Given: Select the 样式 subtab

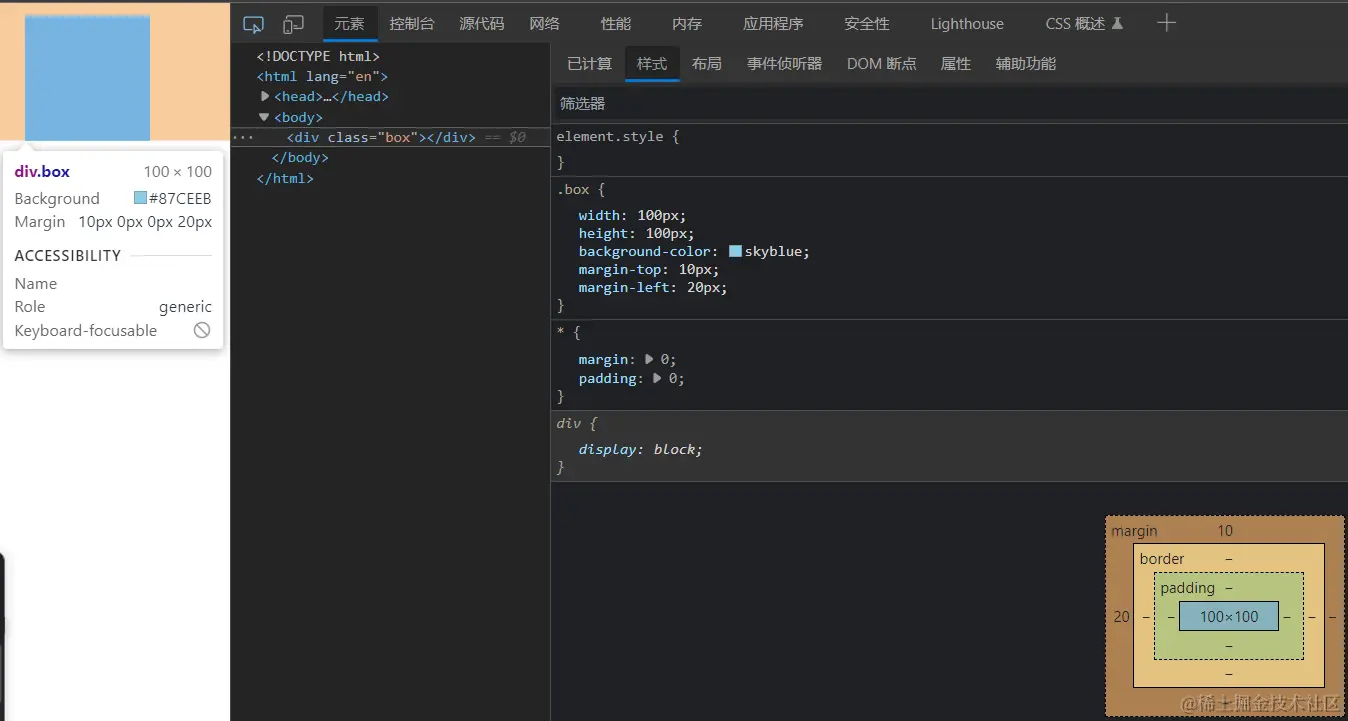Looking at the screenshot, I should [652, 64].
